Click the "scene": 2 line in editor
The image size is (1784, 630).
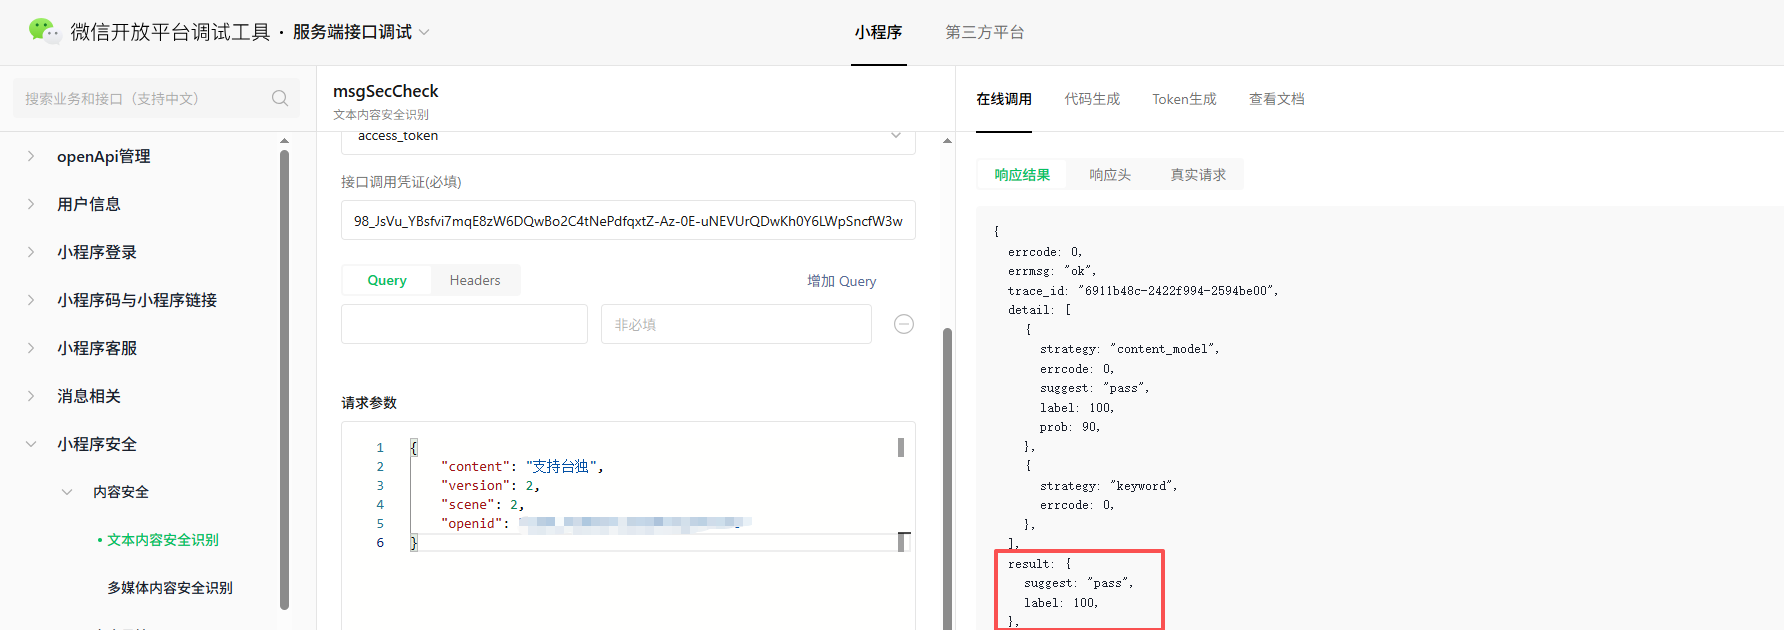point(482,504)
